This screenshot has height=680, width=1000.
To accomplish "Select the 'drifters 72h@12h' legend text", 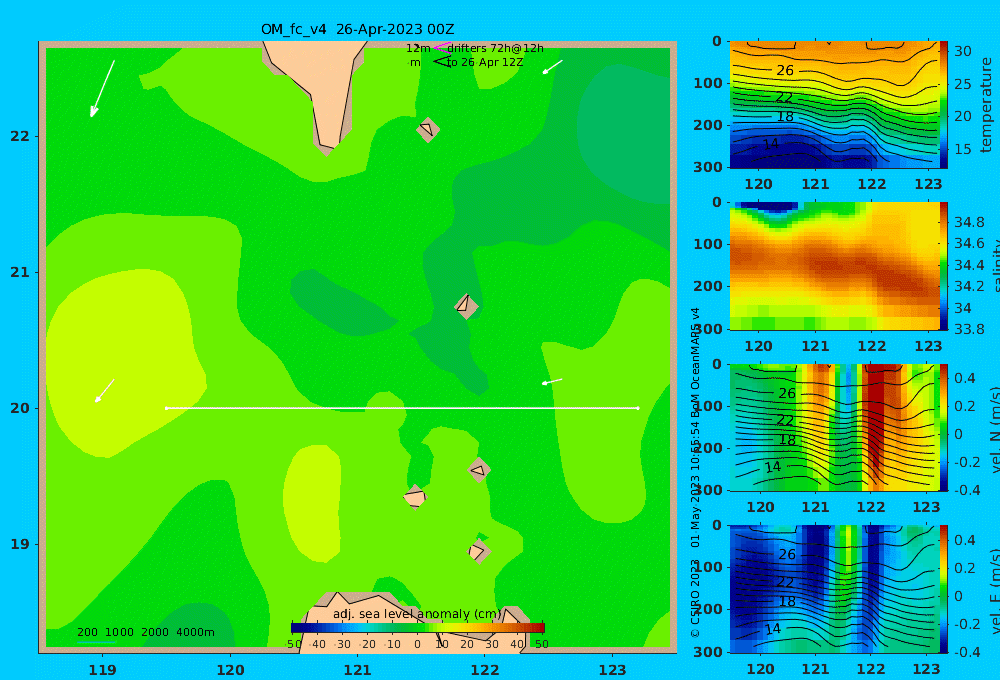I will pyautogui.click(x=496, y=48).
